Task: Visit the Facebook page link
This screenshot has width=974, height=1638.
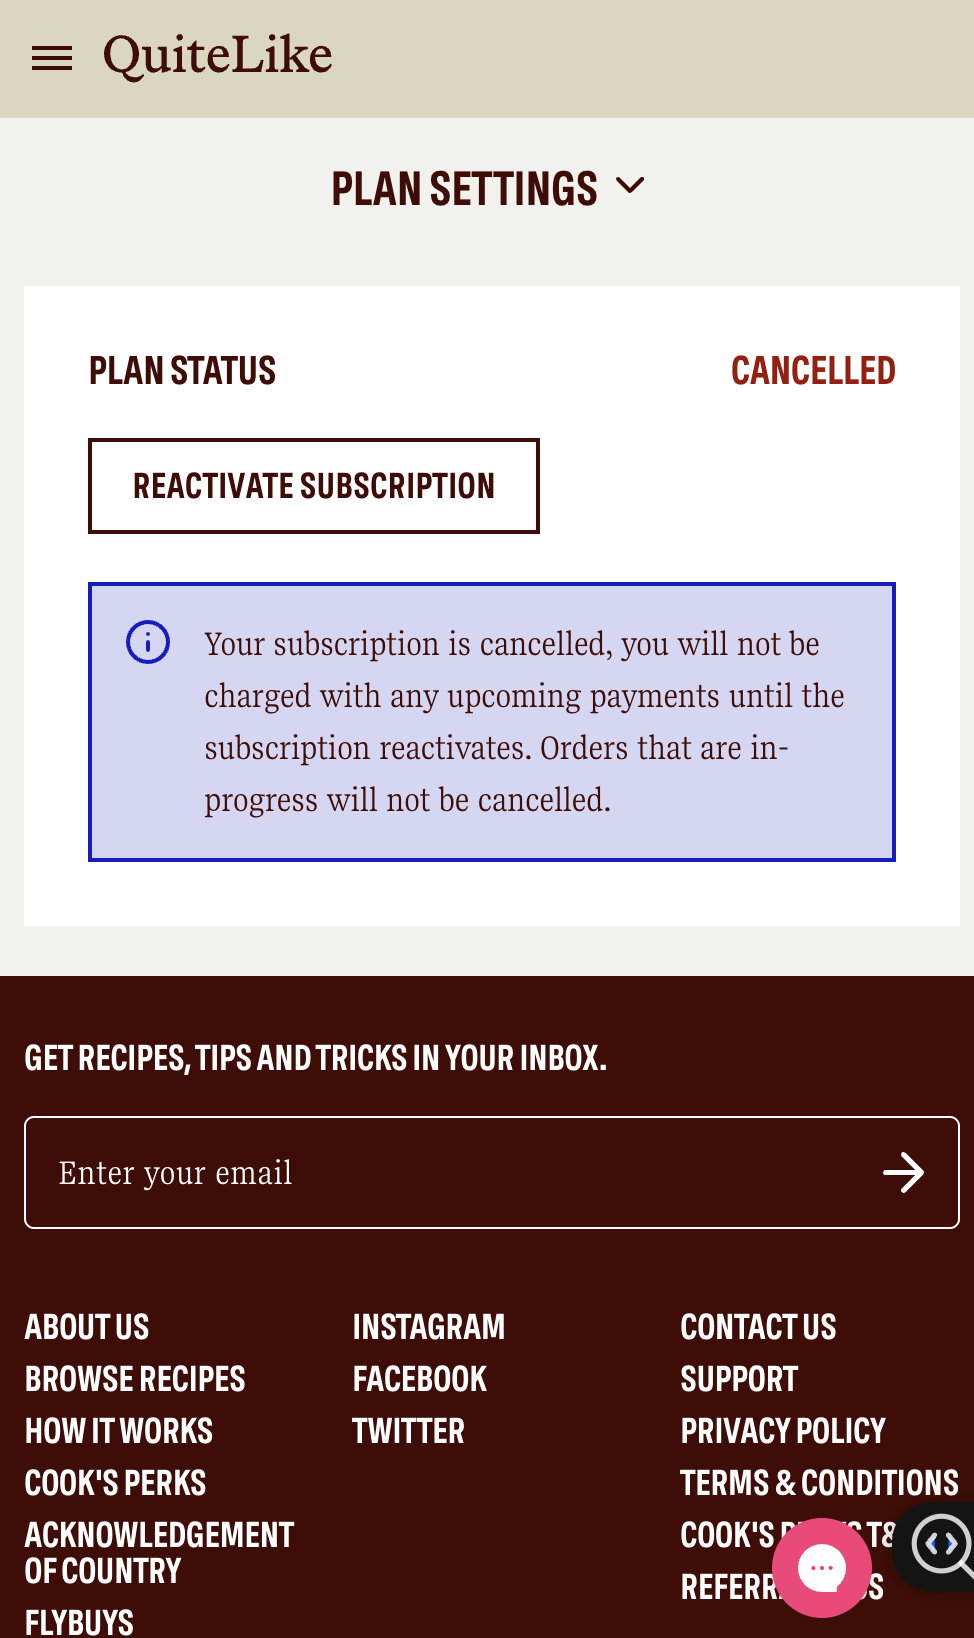Action: [420, 1379]
